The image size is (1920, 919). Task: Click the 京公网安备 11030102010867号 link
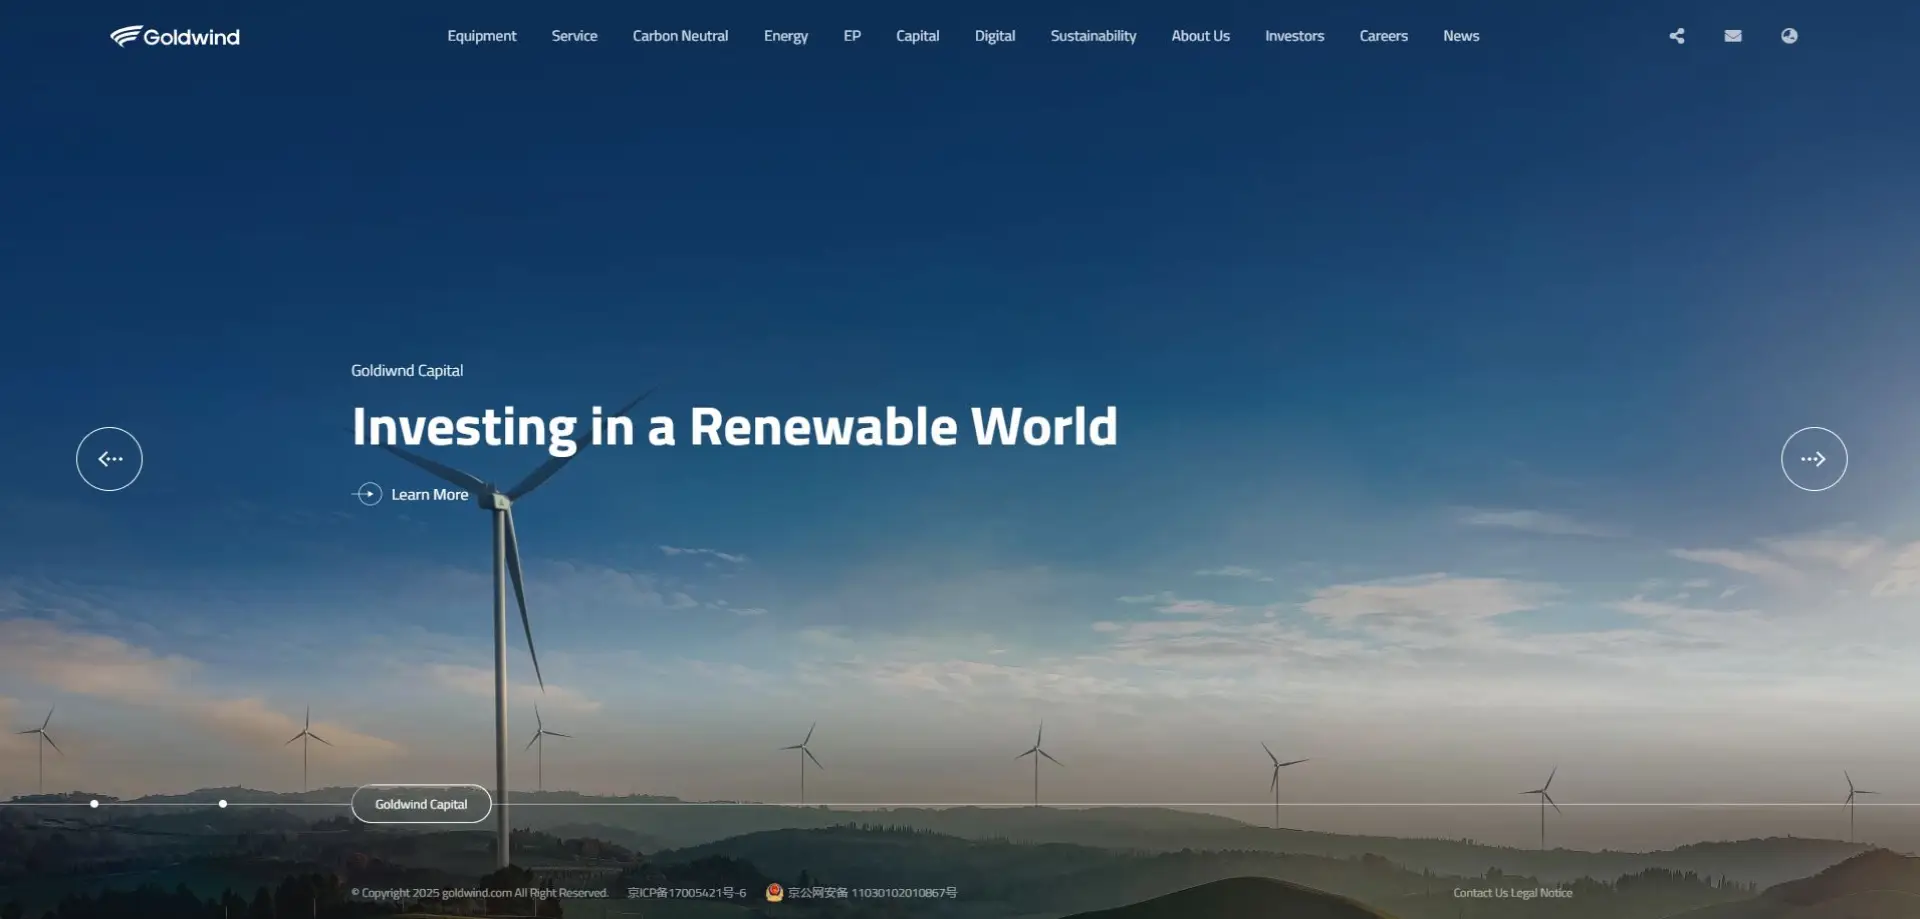coord(872,893)
